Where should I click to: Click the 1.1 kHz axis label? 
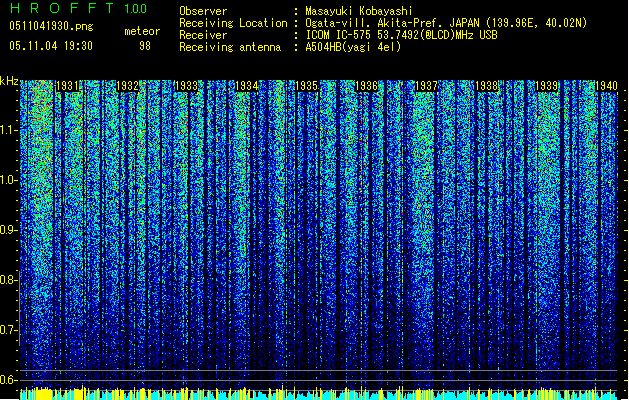click(8, 130)
